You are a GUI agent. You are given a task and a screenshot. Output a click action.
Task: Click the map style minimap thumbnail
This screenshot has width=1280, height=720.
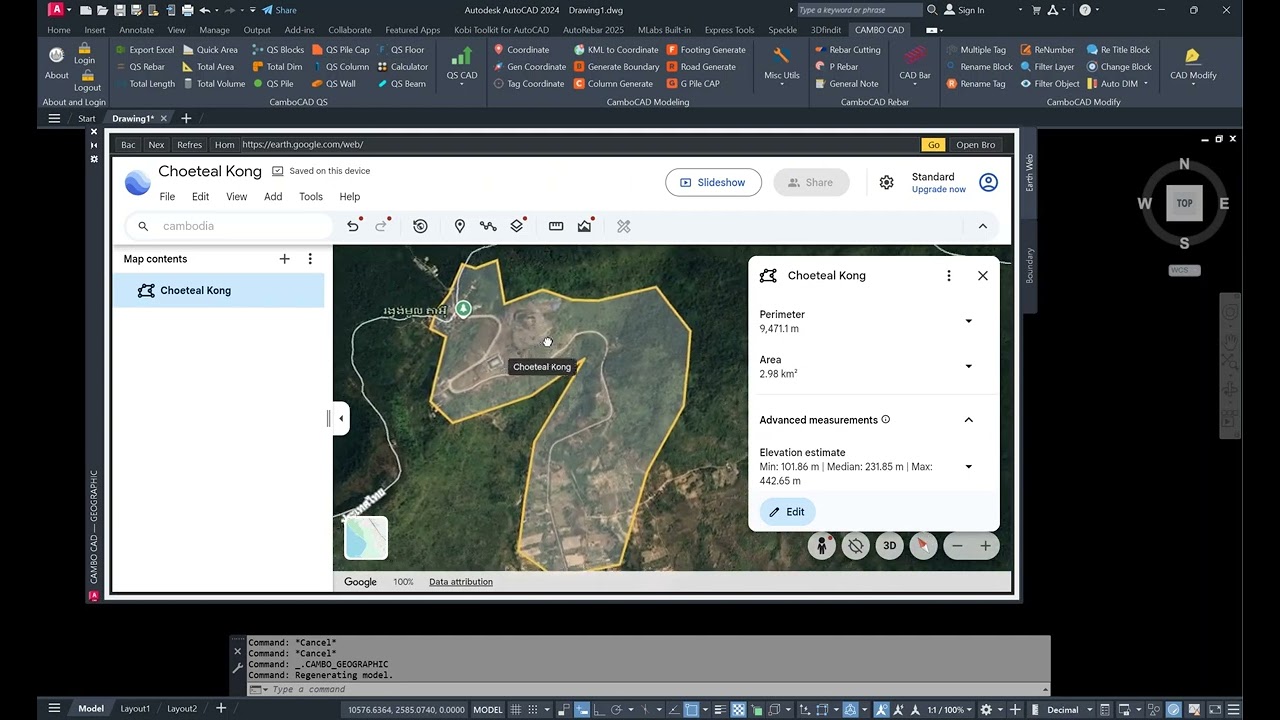pyautogui.click(x=366, y=538)
